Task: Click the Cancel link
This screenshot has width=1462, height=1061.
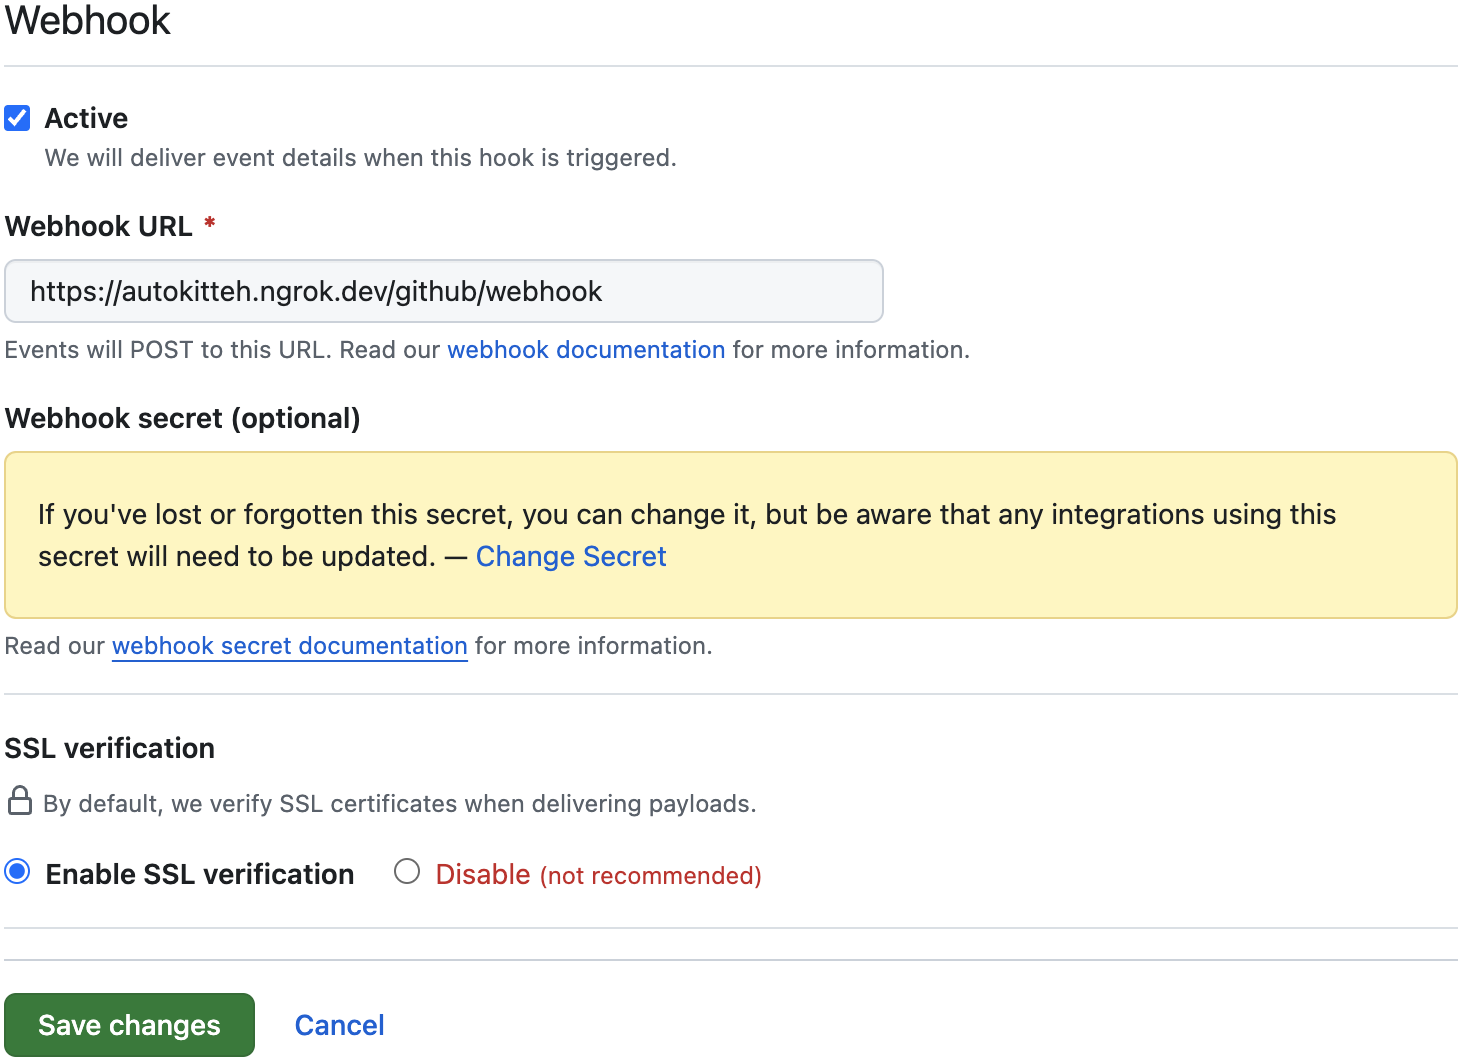Action: point(340,1025)
